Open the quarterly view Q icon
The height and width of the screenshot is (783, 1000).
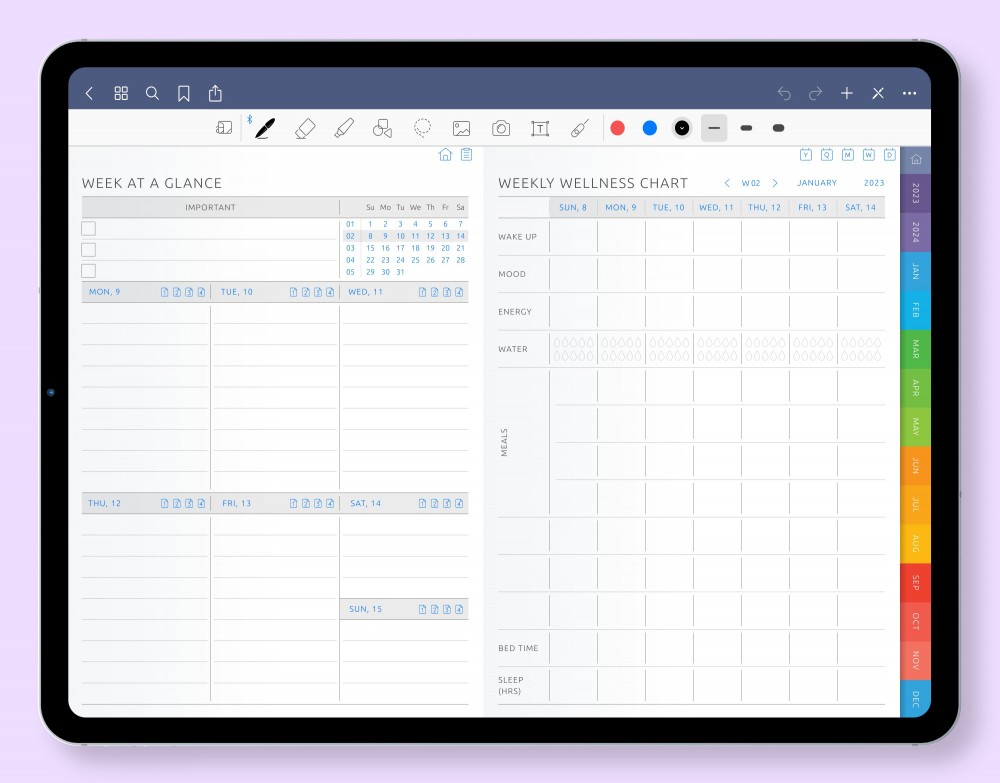point(827,154)
